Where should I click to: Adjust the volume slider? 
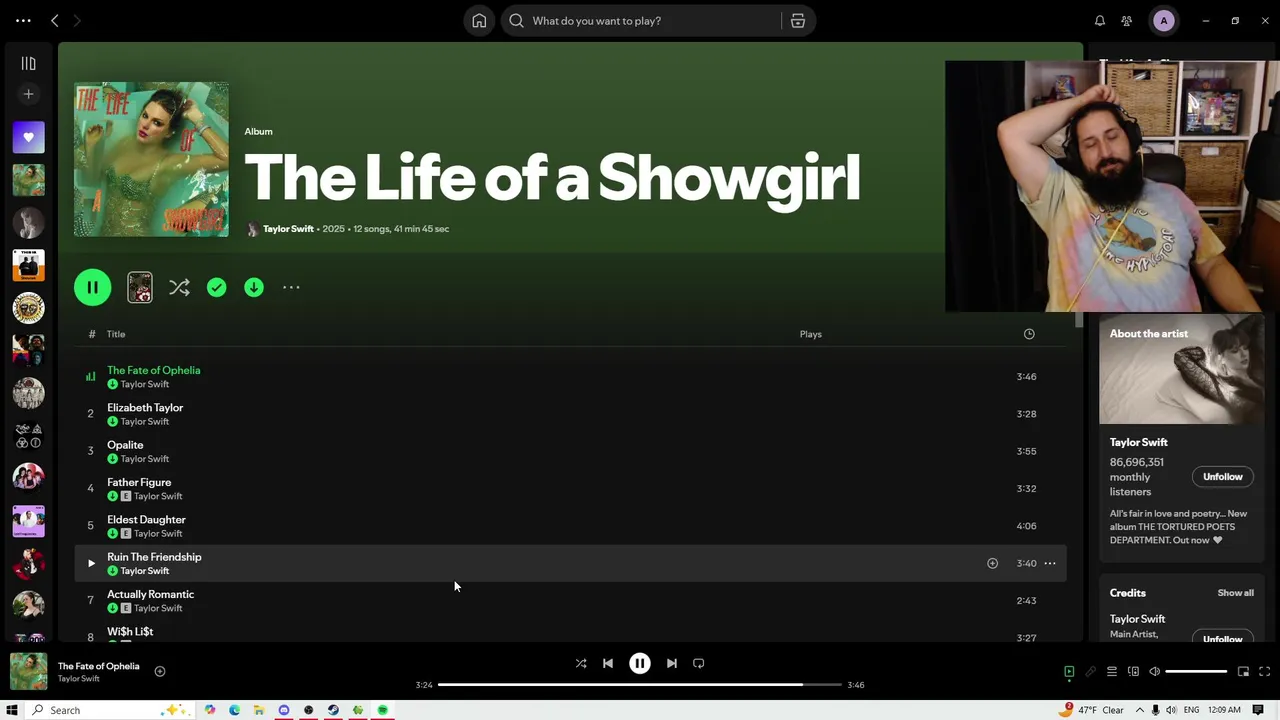pos(1196,672)
